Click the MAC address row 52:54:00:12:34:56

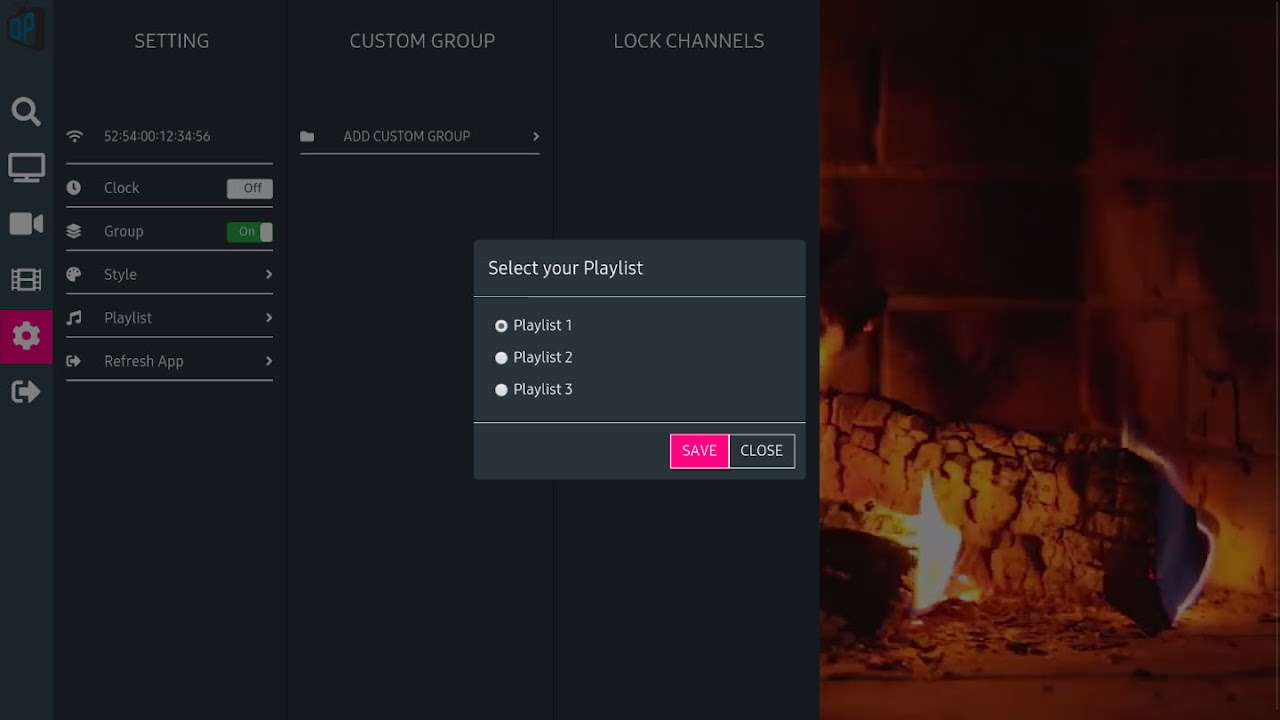[157, 137]
